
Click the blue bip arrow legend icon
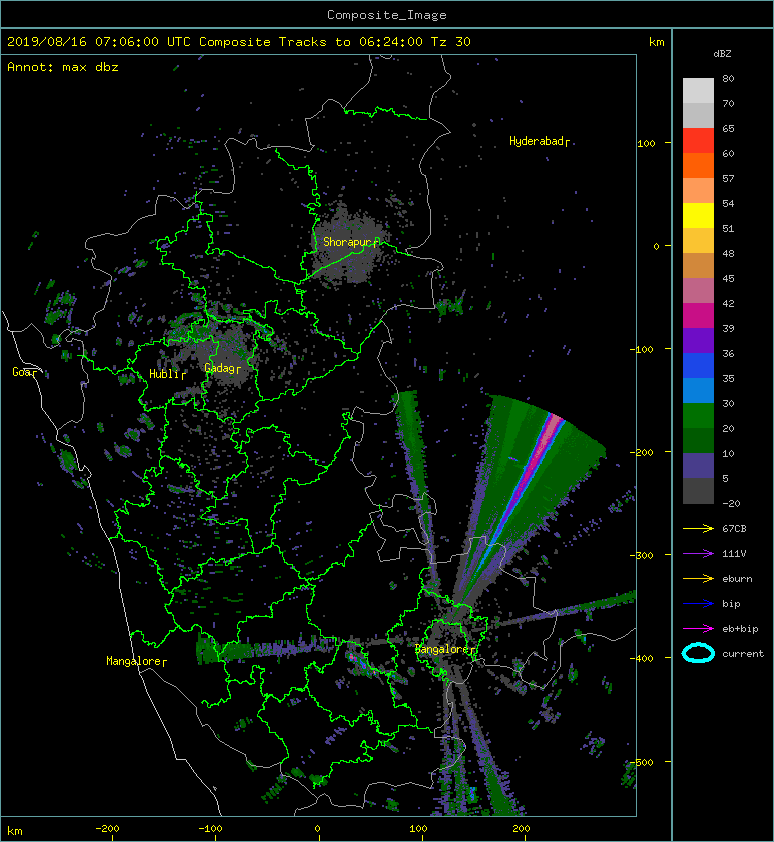click(x=698, y=604)
